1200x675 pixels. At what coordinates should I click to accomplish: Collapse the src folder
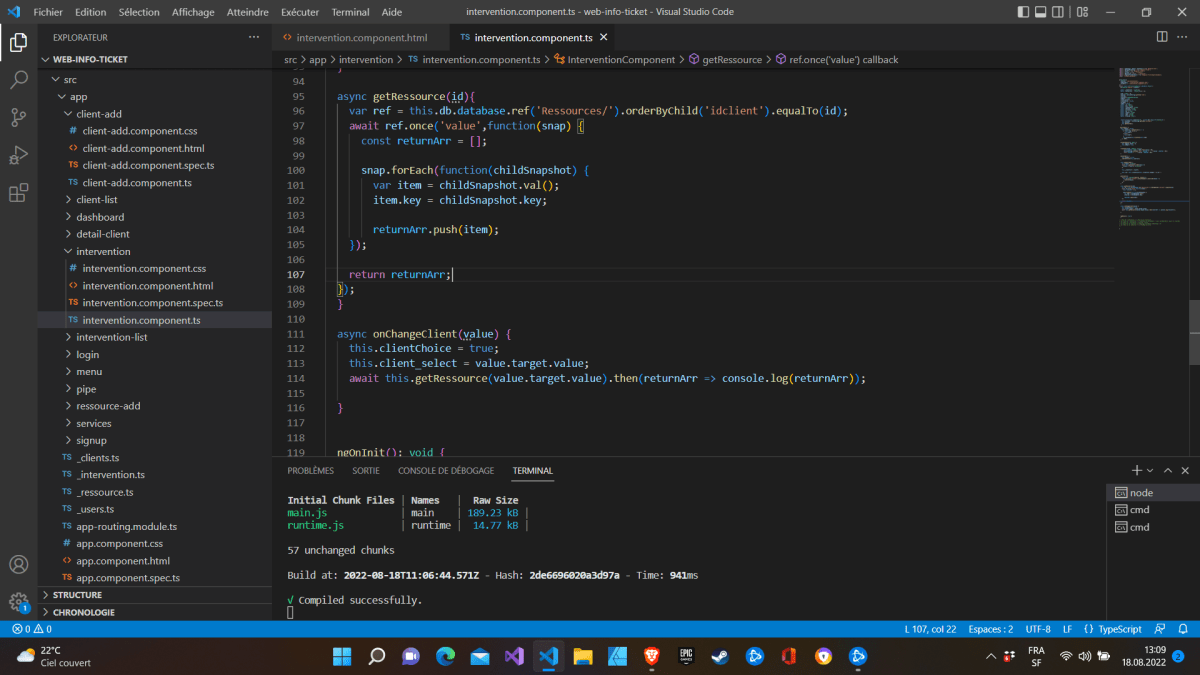pos(155,80)
